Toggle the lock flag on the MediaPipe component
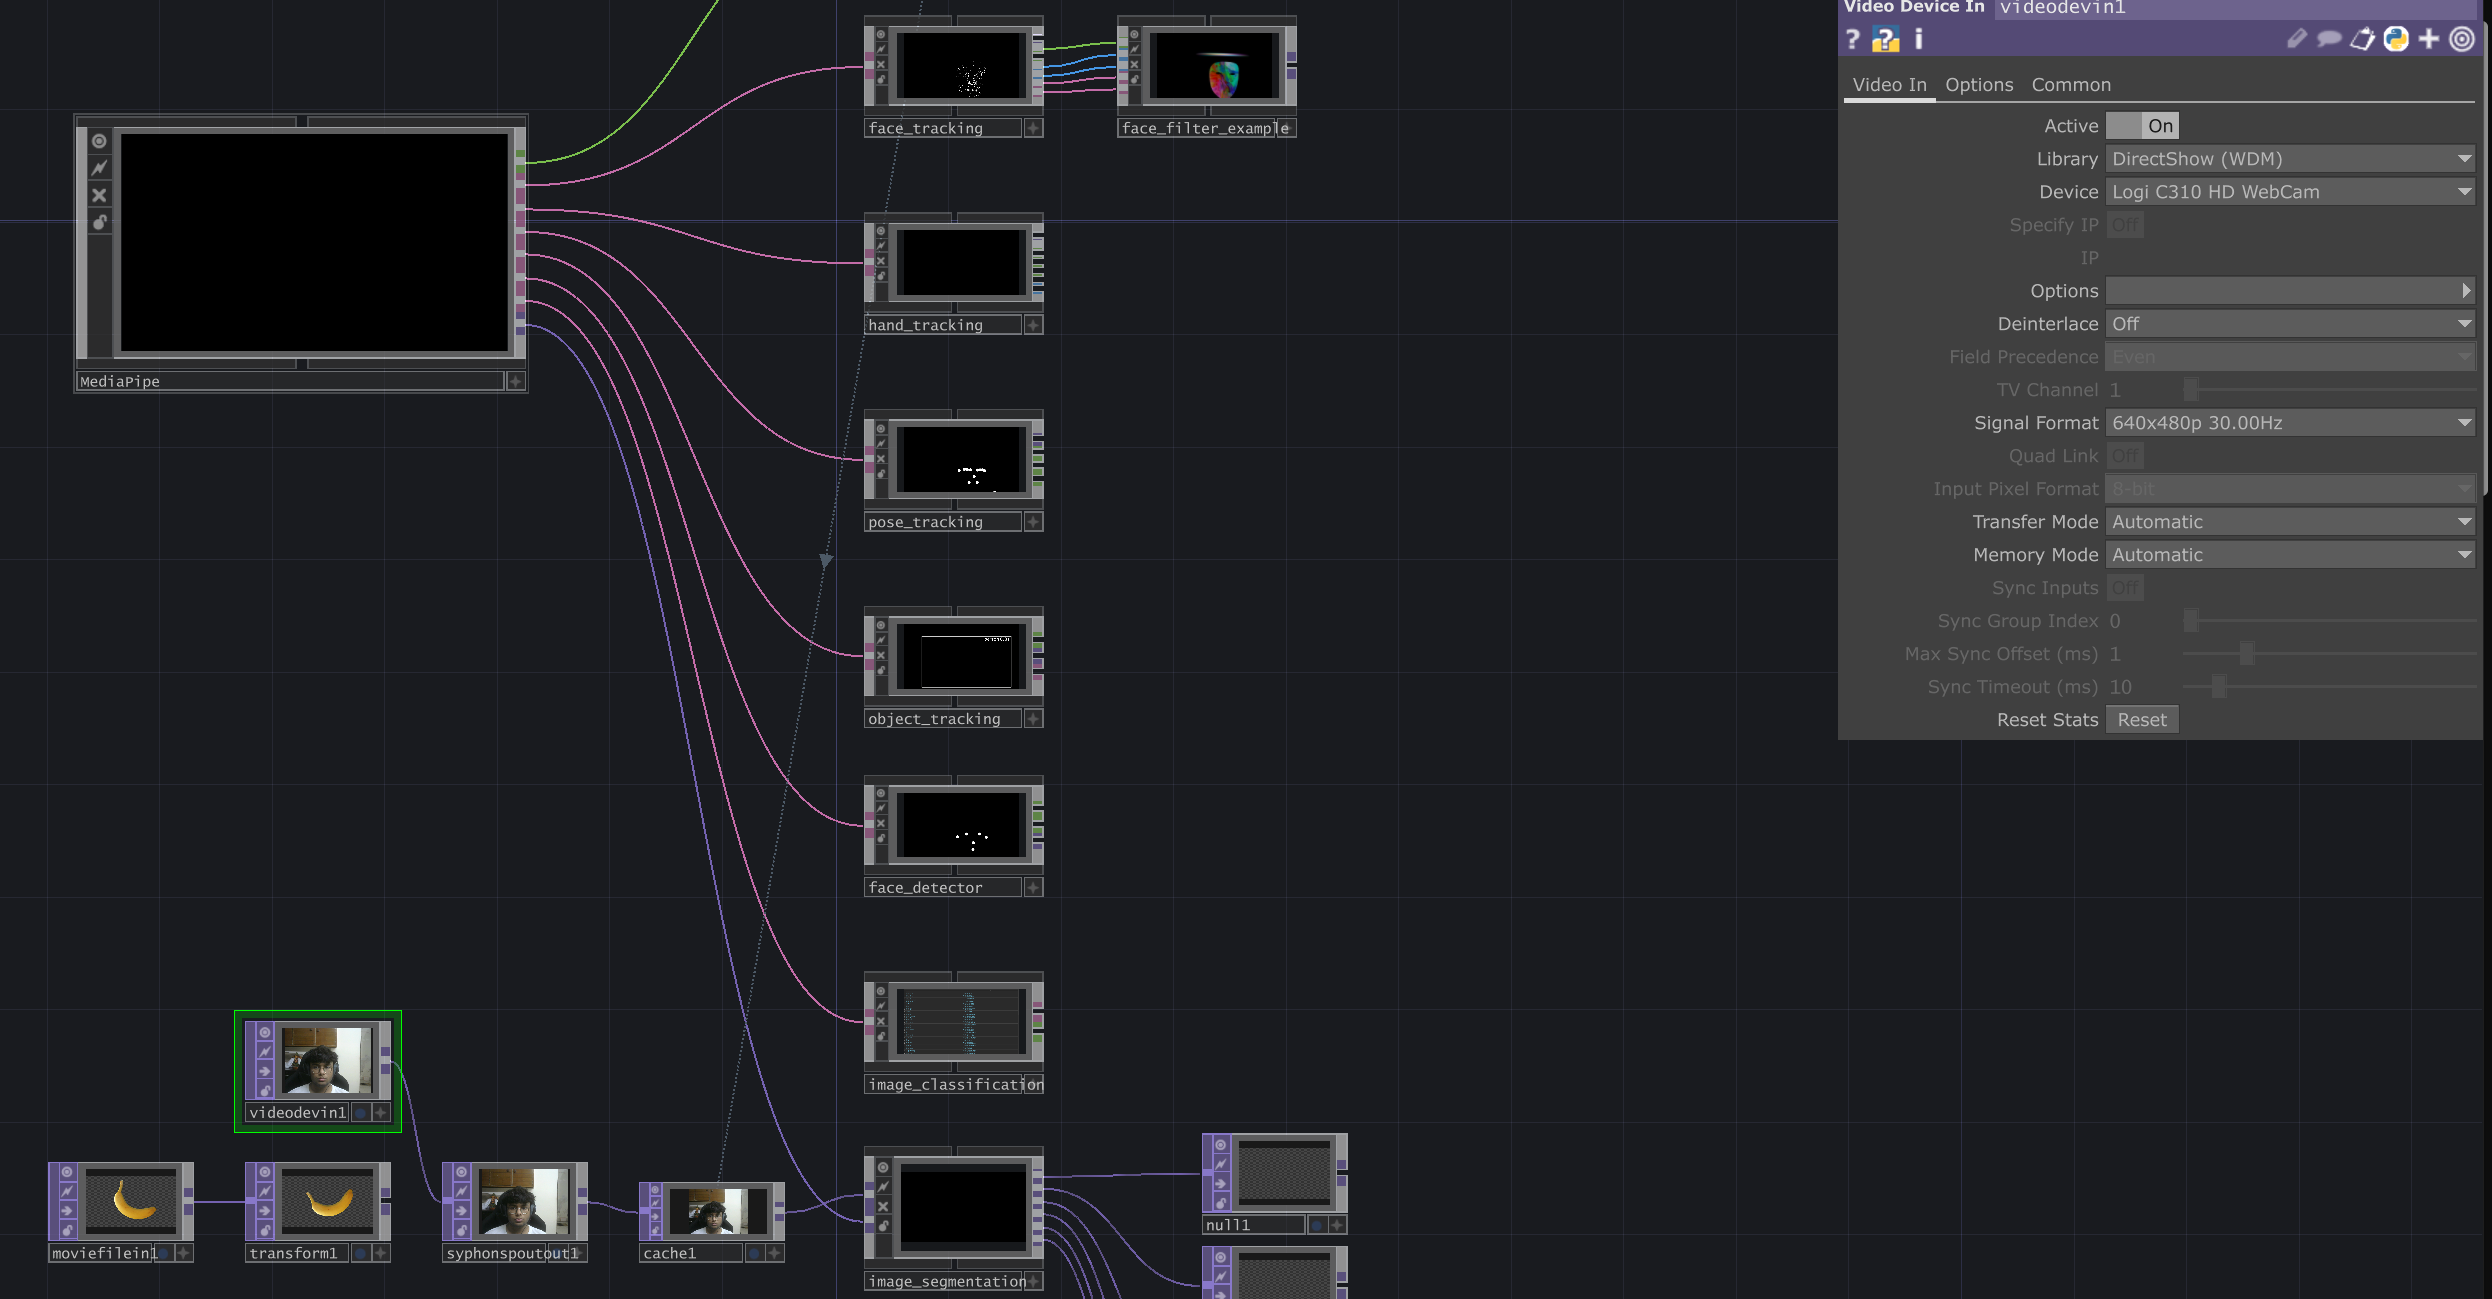The height and width of the screenshot is (1299, 2492). (99, 223)
